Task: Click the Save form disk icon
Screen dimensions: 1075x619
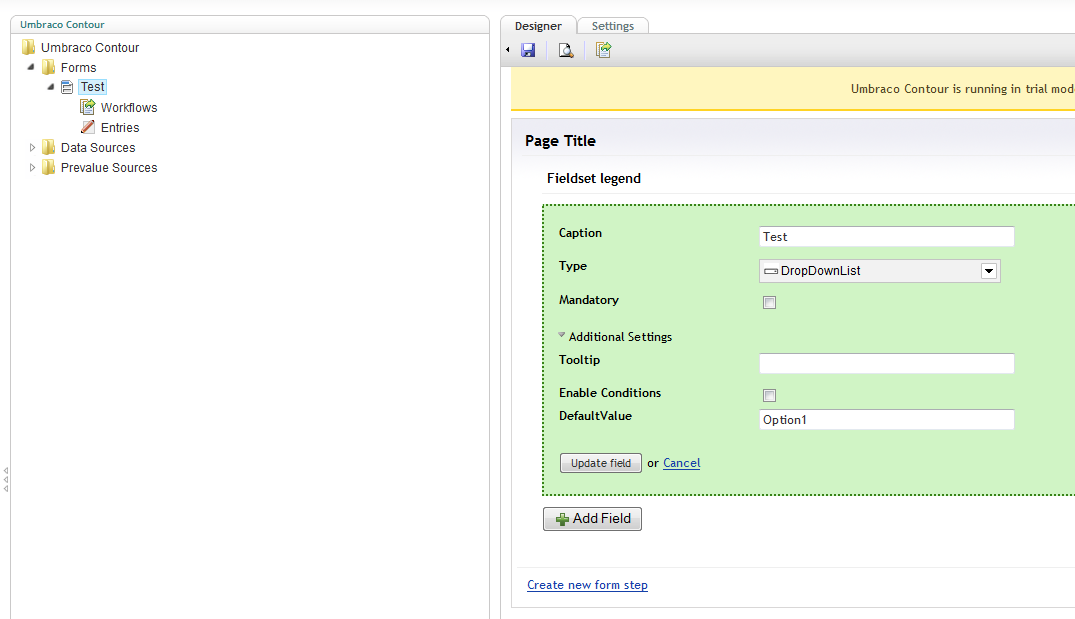Action: point(528,50)
